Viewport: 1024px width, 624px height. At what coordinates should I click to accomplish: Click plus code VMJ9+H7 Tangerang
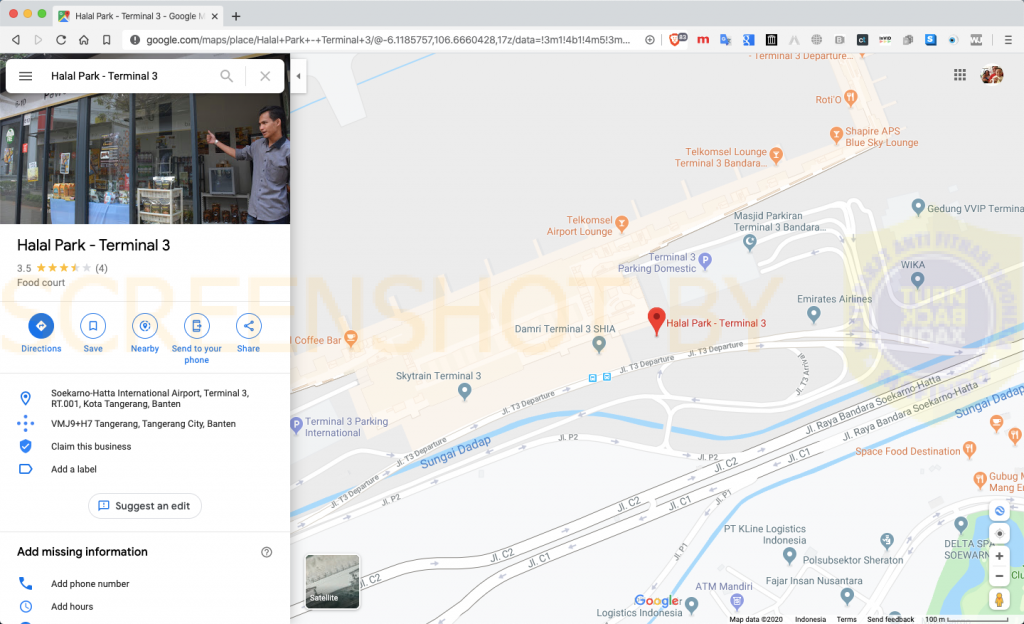point(143,424)
